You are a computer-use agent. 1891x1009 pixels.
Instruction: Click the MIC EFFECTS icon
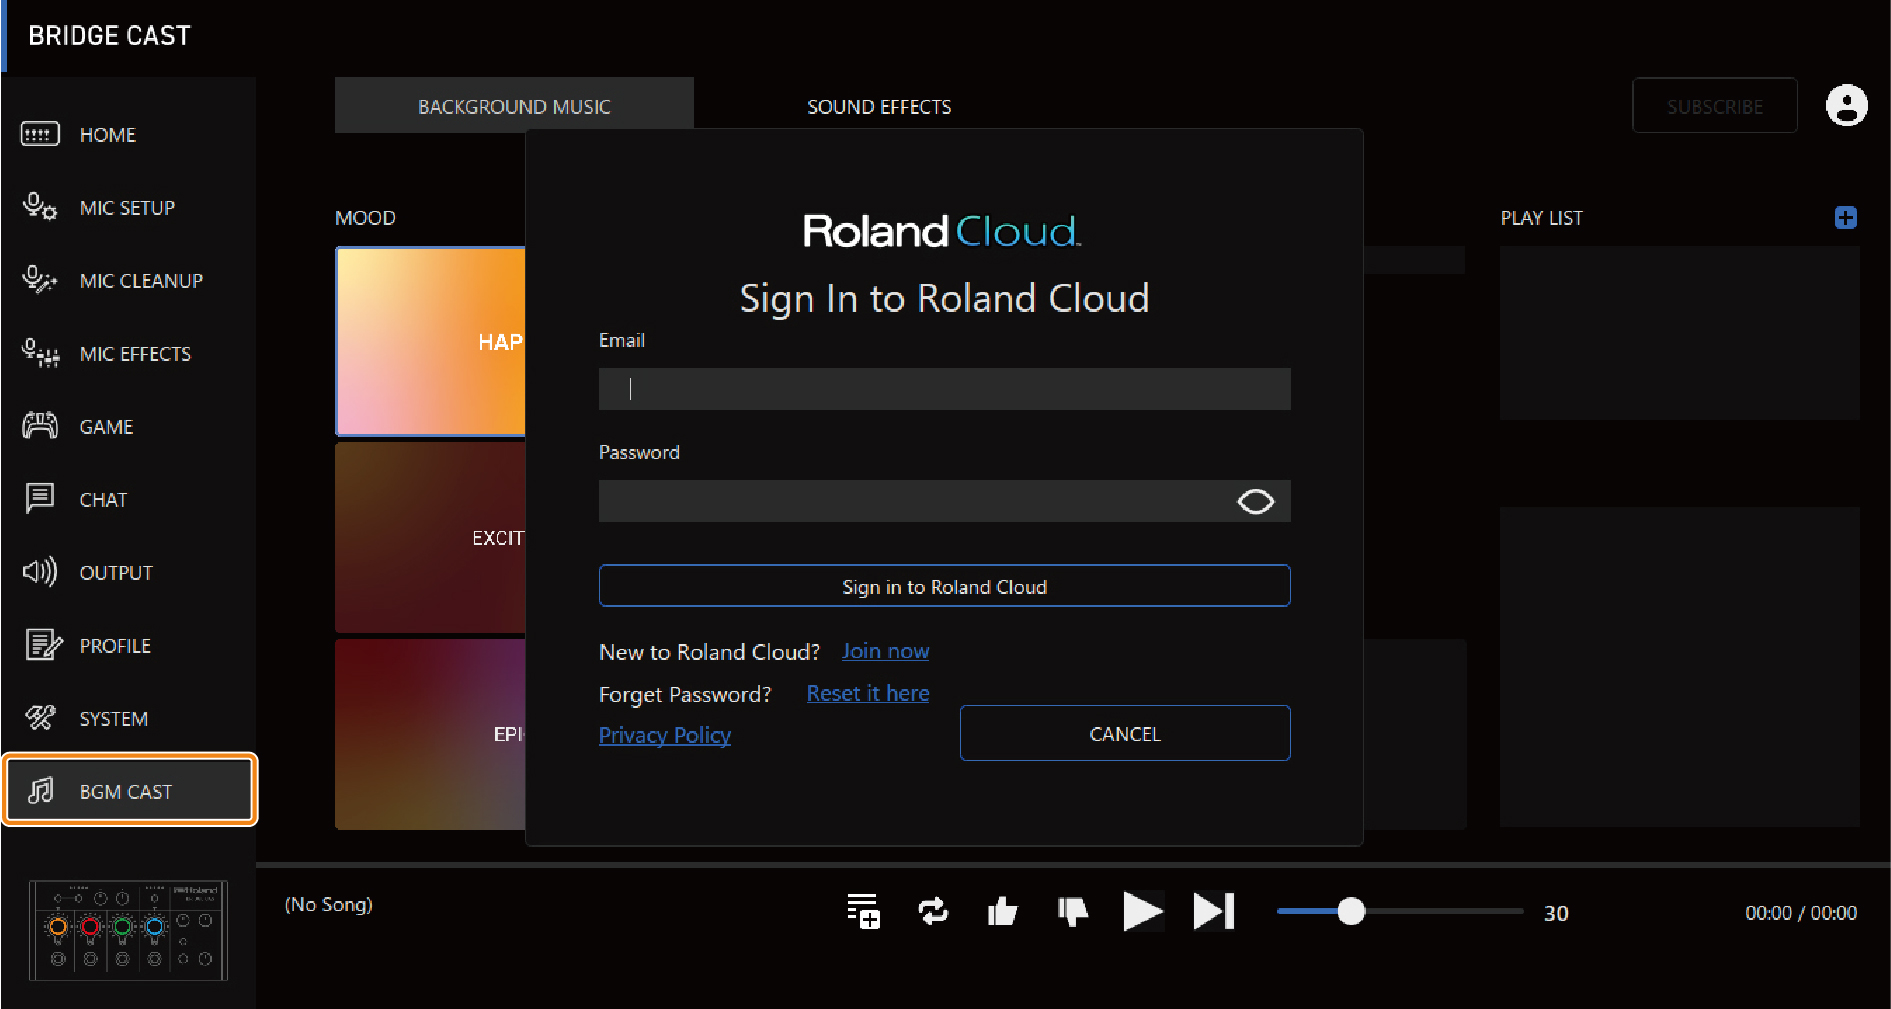point(40,353)
